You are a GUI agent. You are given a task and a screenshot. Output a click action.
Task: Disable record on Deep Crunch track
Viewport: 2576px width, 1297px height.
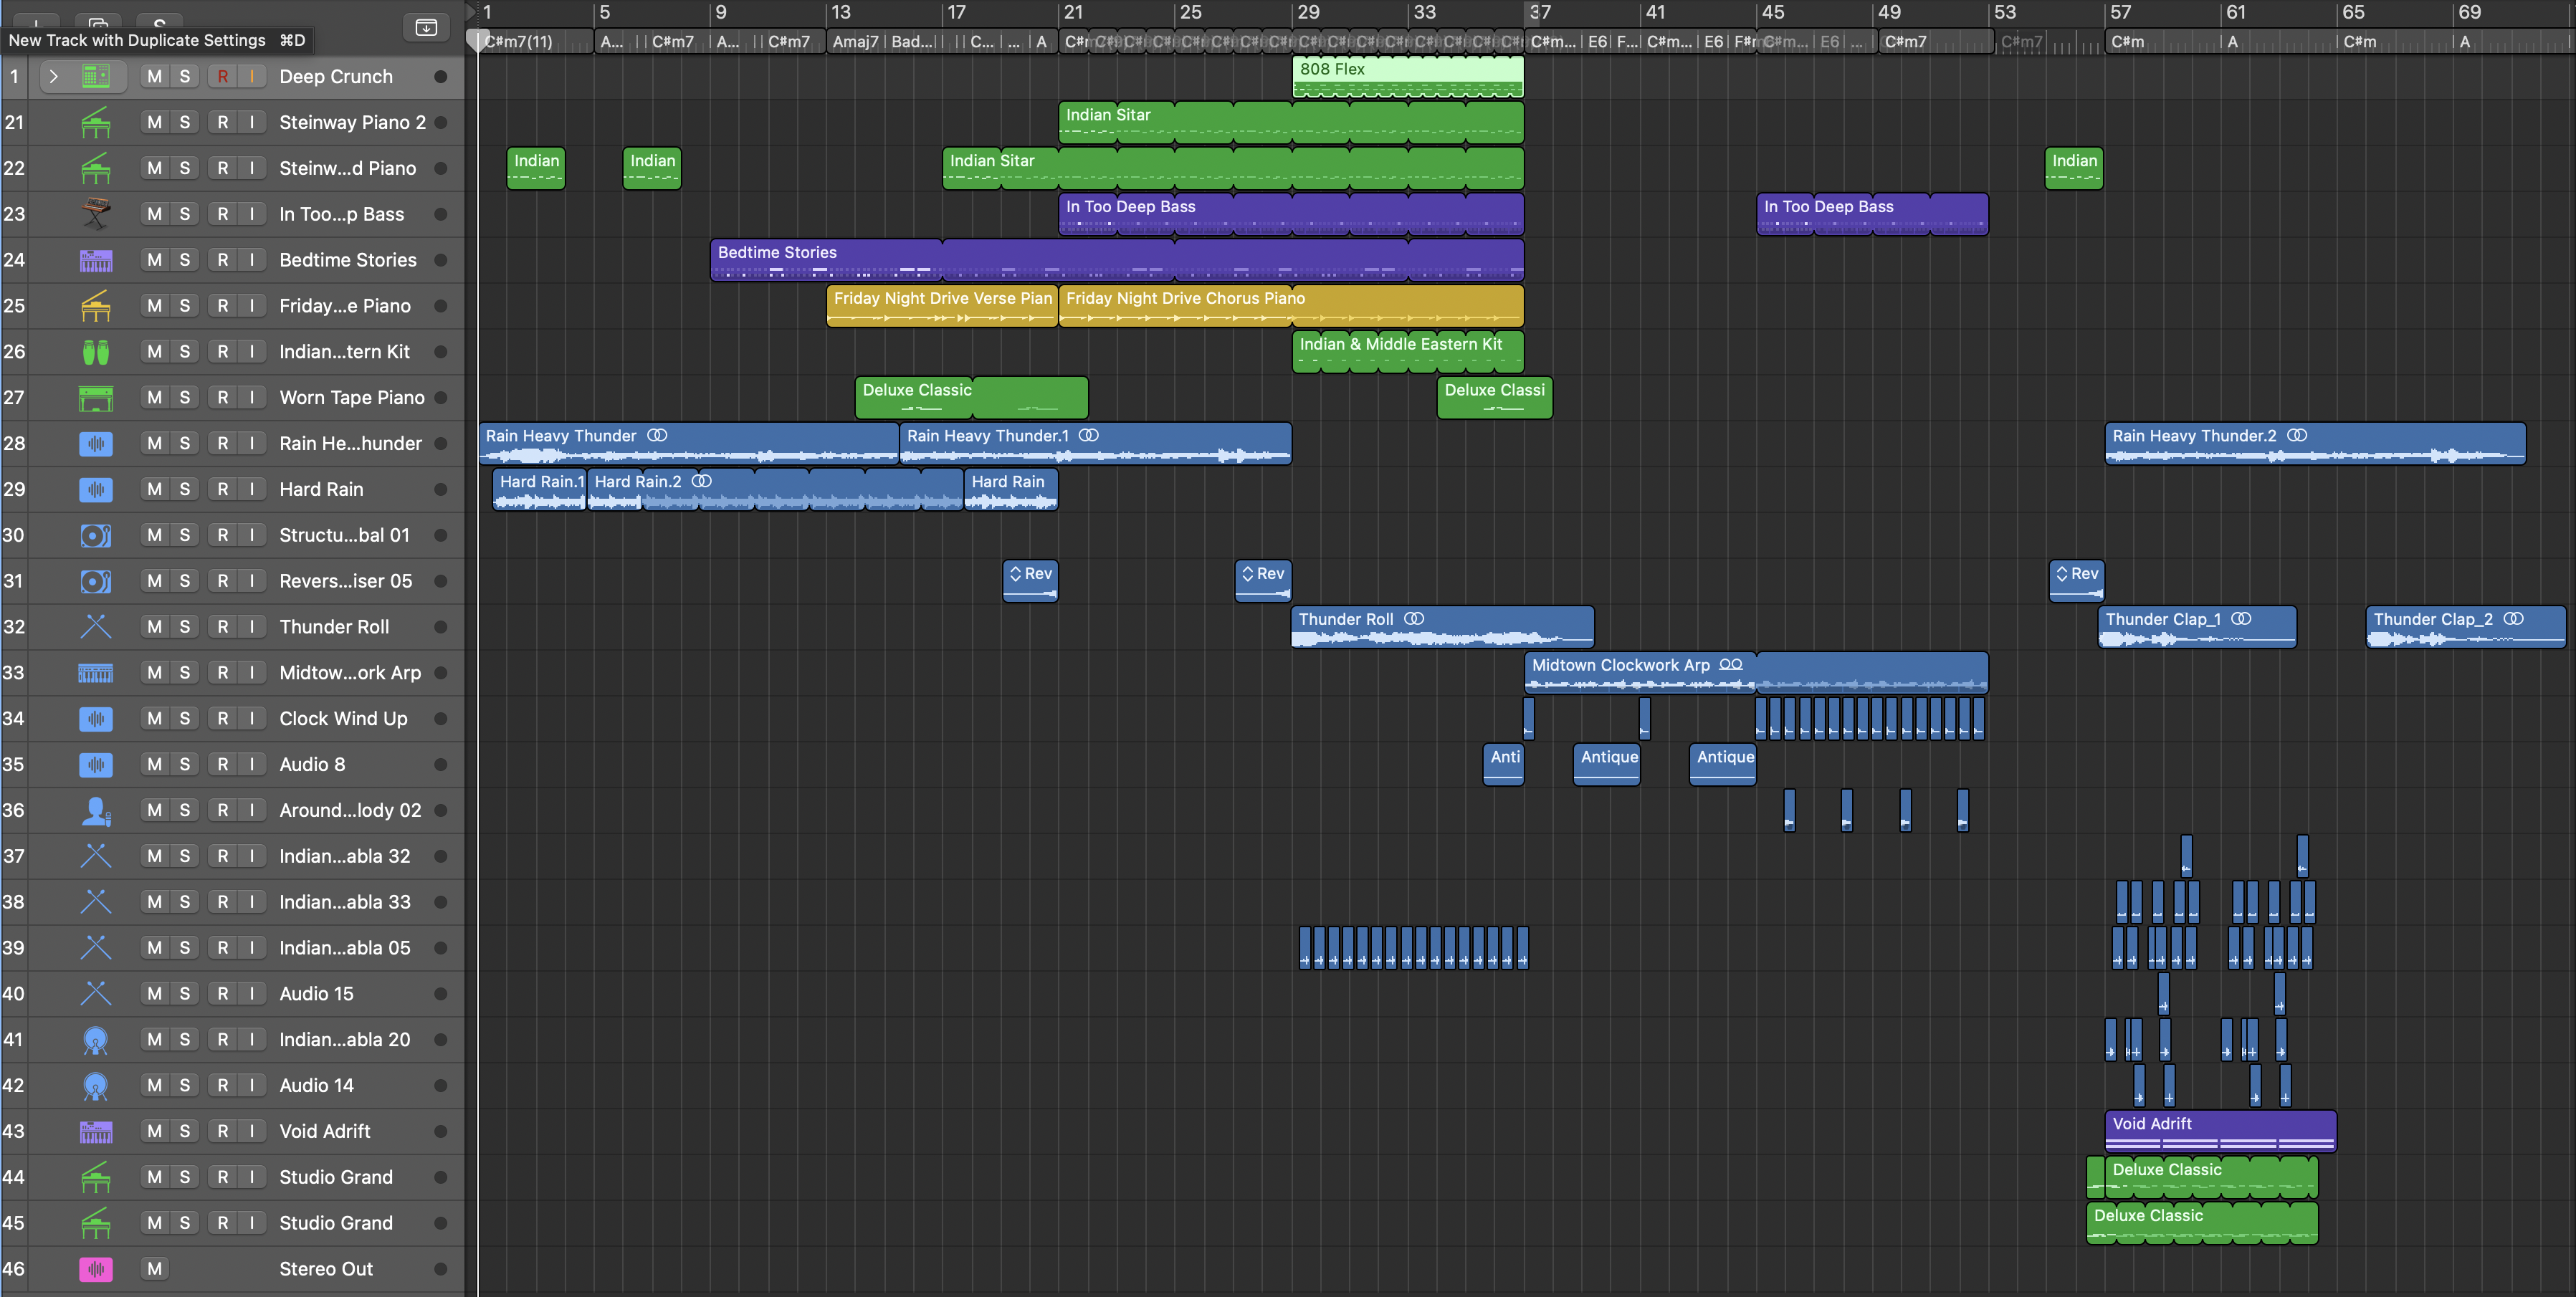(222, 76)
